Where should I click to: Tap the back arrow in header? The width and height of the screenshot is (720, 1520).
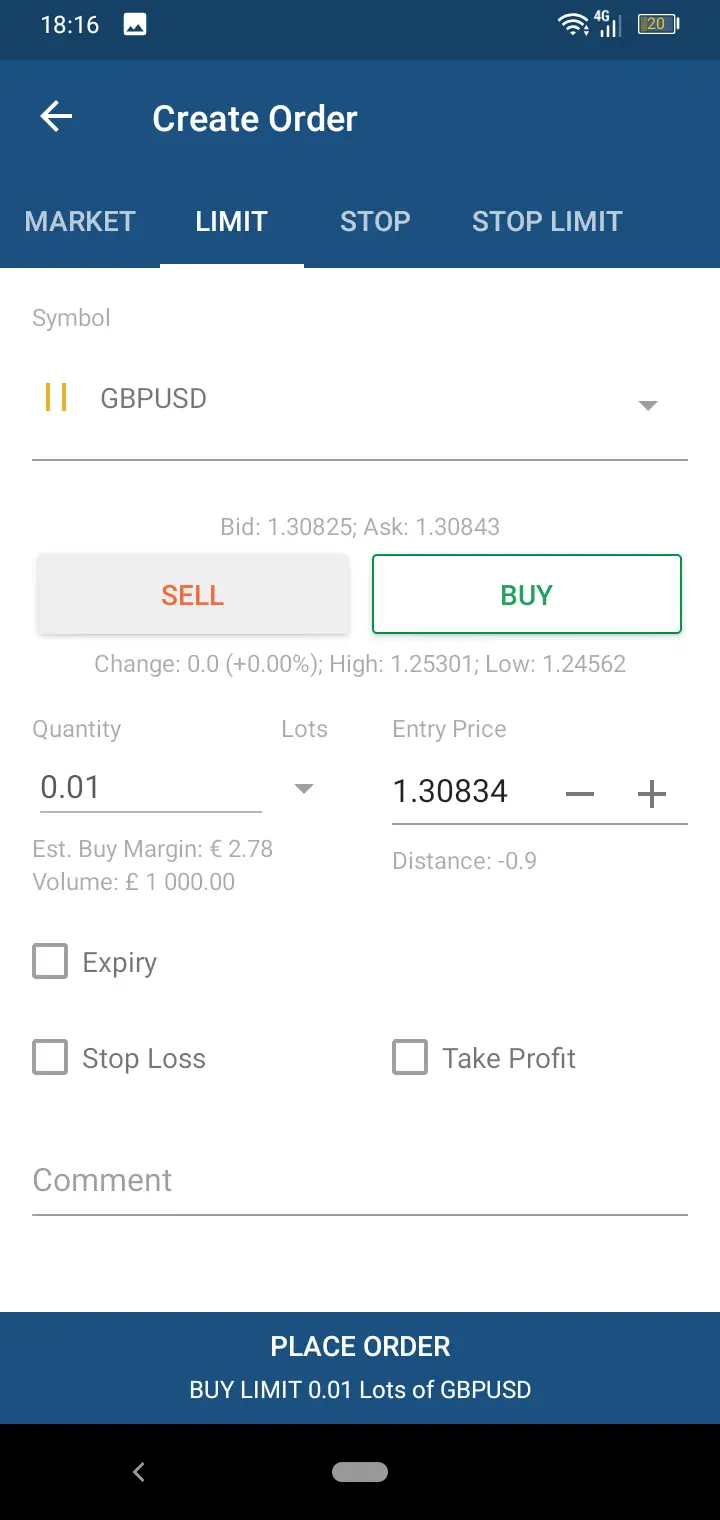pyautogui.click(x=56, y=117)
